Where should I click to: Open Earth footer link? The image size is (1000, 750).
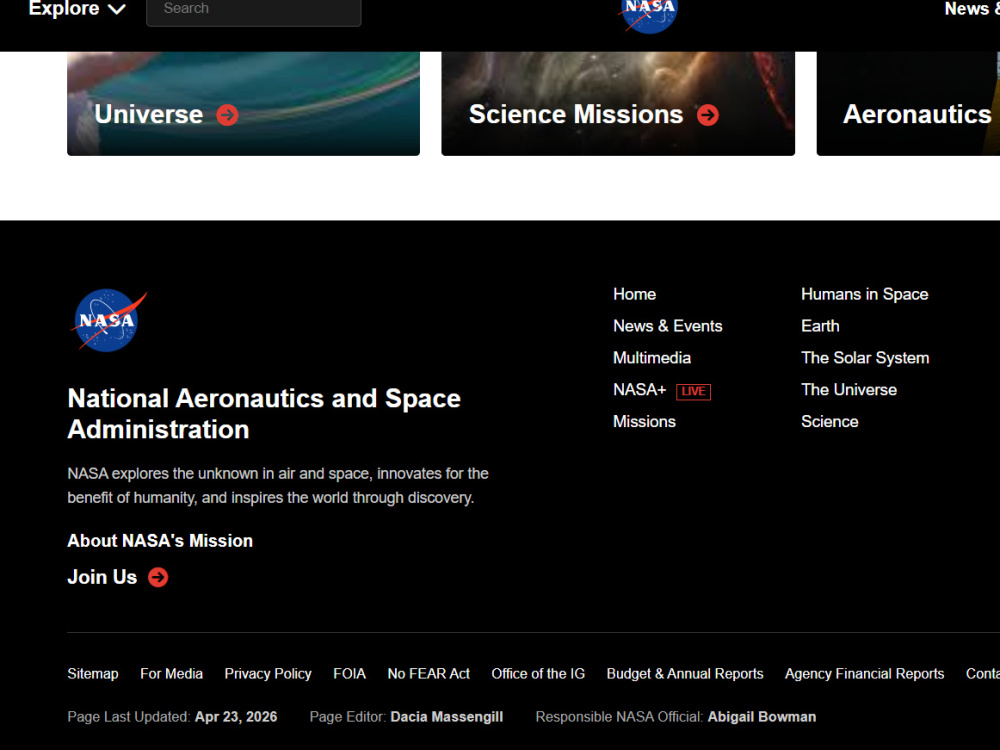[x=820, y=326]
